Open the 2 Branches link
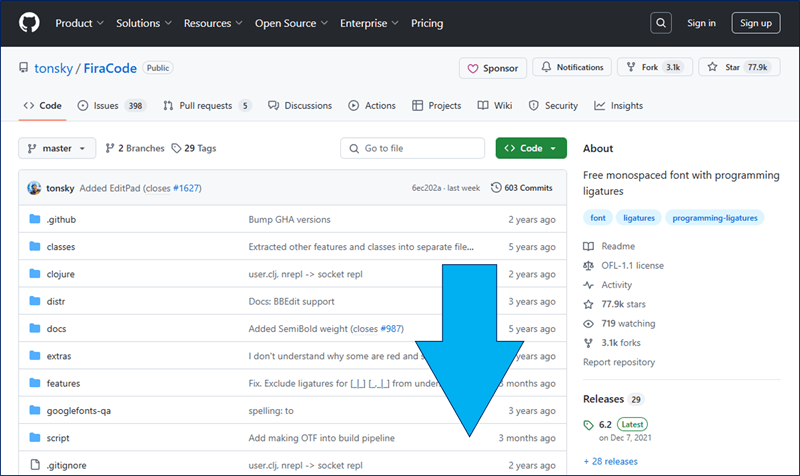Image resolution: width=800 pixels, height=476 pixels. 135,148
